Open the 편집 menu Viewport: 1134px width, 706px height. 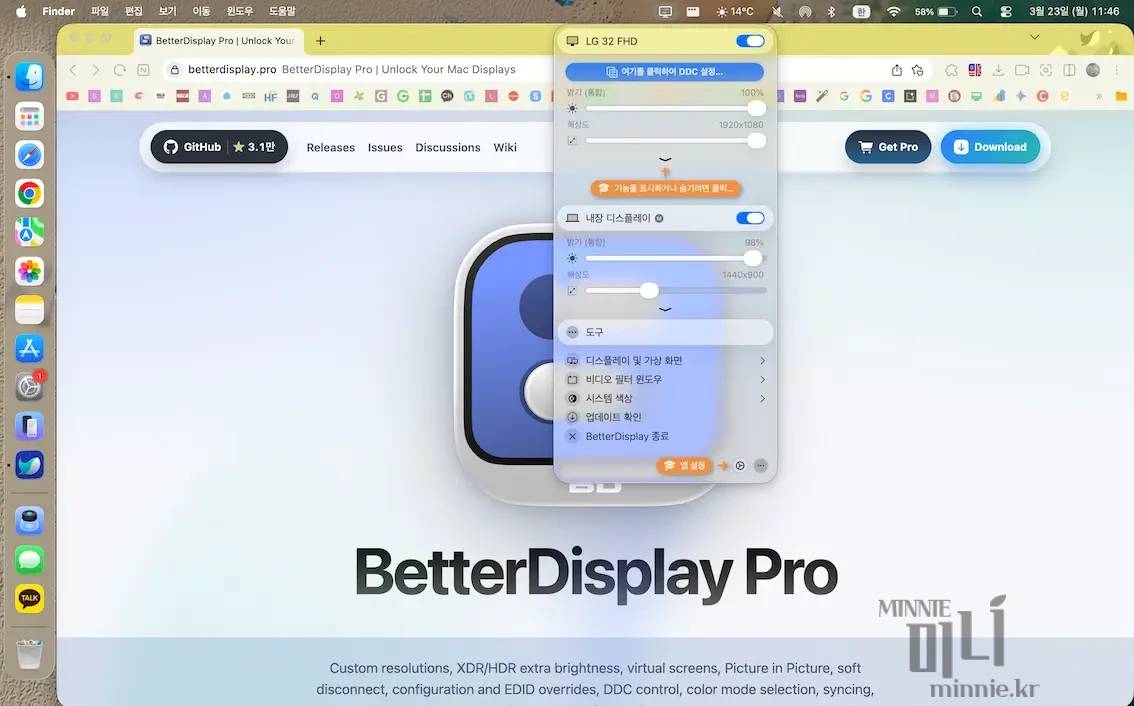[134, 12]
